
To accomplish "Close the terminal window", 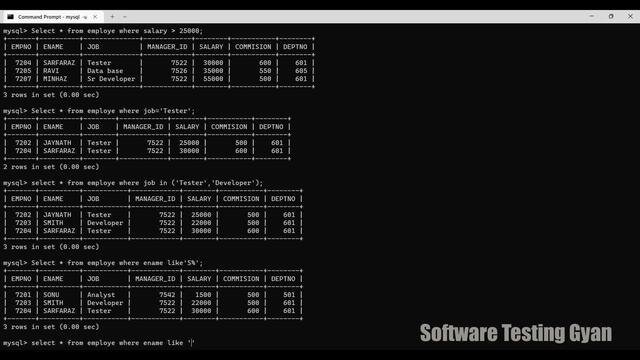I will (630, 16).
